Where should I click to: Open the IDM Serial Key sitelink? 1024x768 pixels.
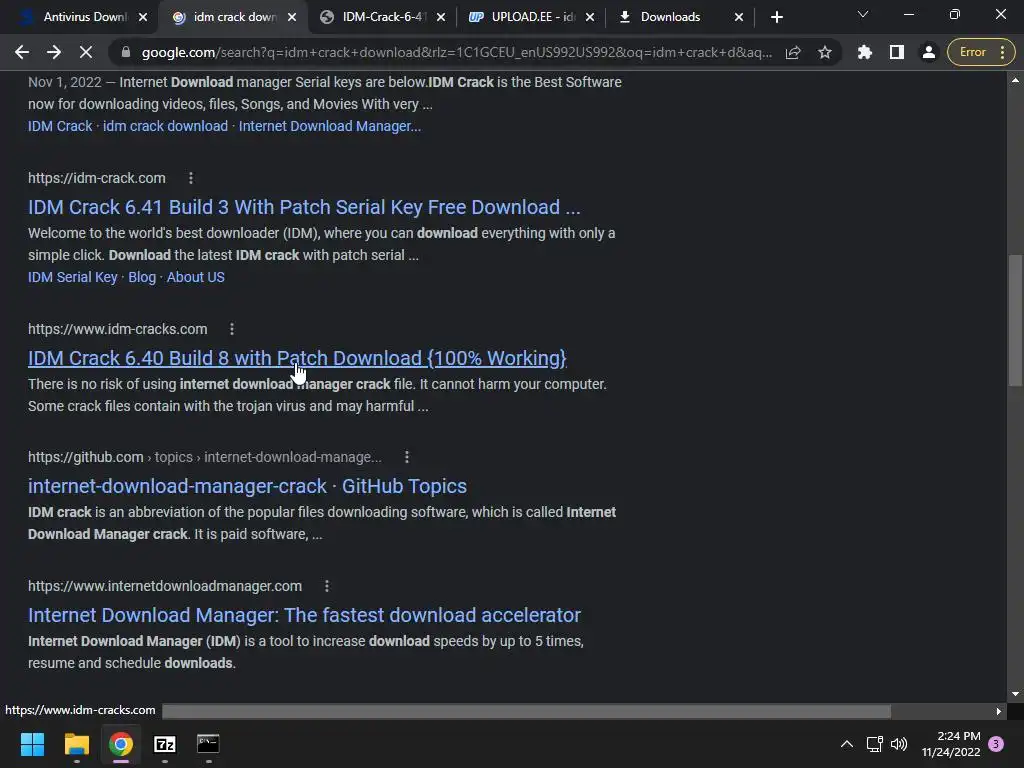[x=72, y=277]
